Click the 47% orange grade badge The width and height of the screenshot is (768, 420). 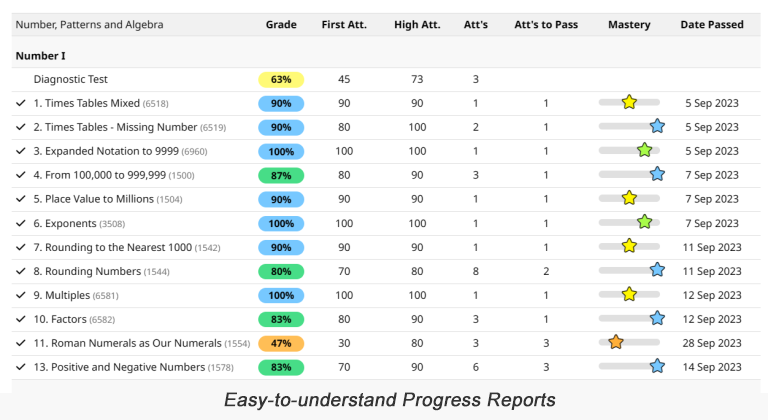point(281,343)
